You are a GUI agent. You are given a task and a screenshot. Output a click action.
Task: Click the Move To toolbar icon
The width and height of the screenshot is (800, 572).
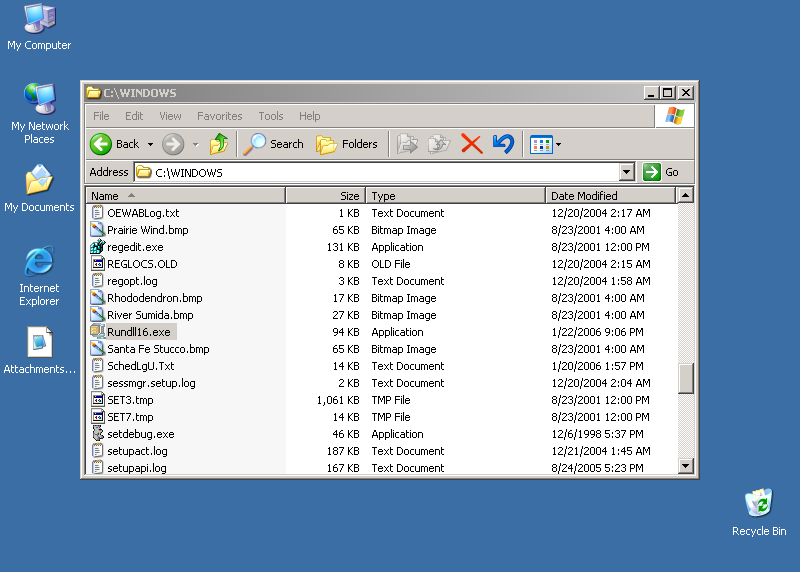[407, 144]
